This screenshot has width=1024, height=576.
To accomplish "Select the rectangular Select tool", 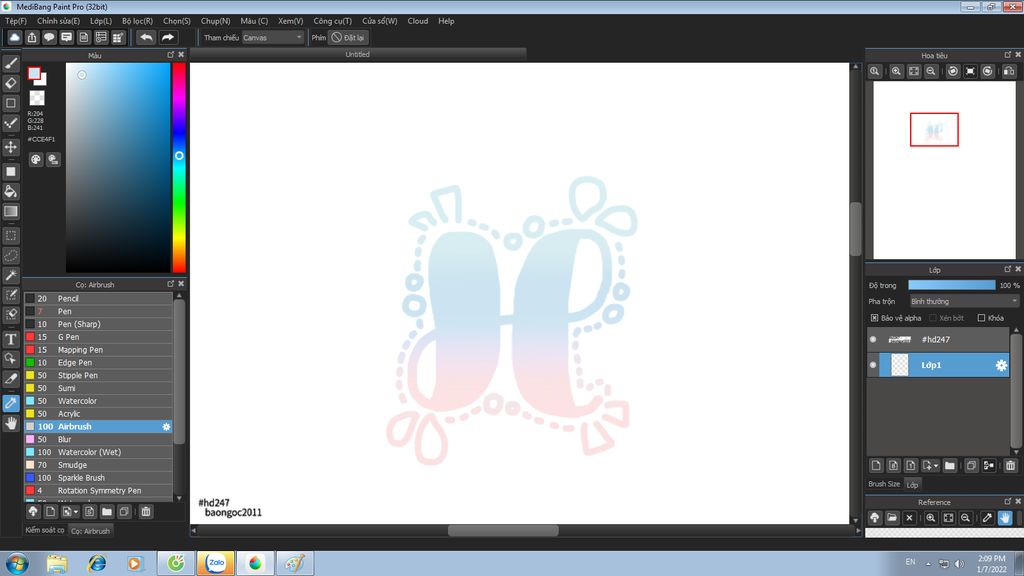I will pyautogui.click(x=11, y=235).
